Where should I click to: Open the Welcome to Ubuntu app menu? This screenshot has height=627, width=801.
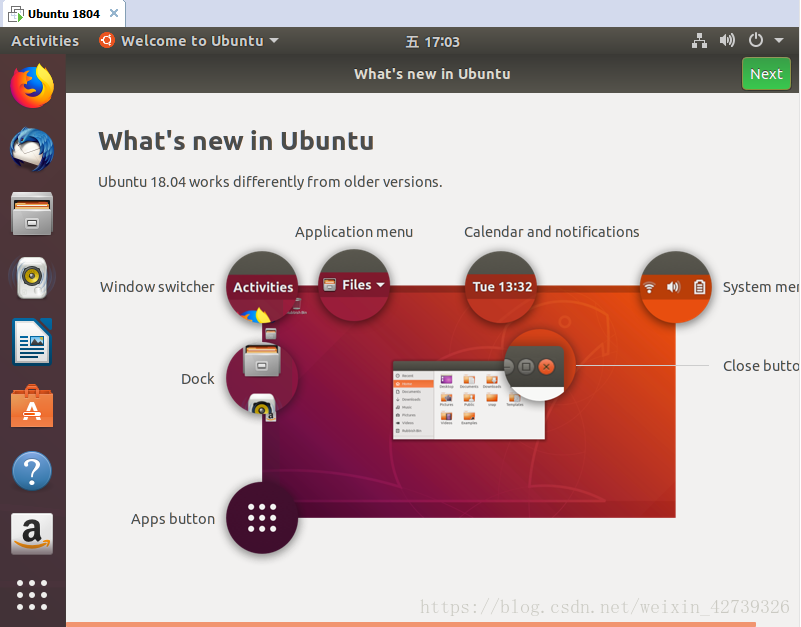(x=189, y=41)
